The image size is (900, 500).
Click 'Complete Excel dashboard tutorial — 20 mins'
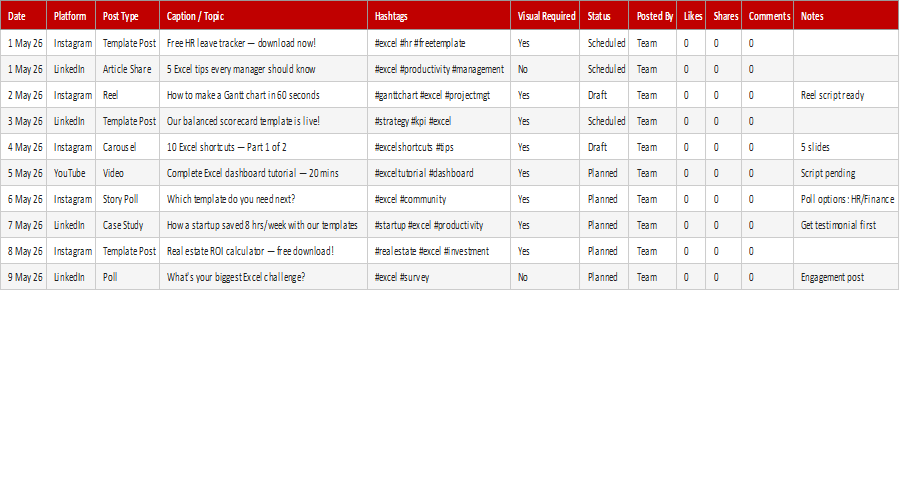263,173
